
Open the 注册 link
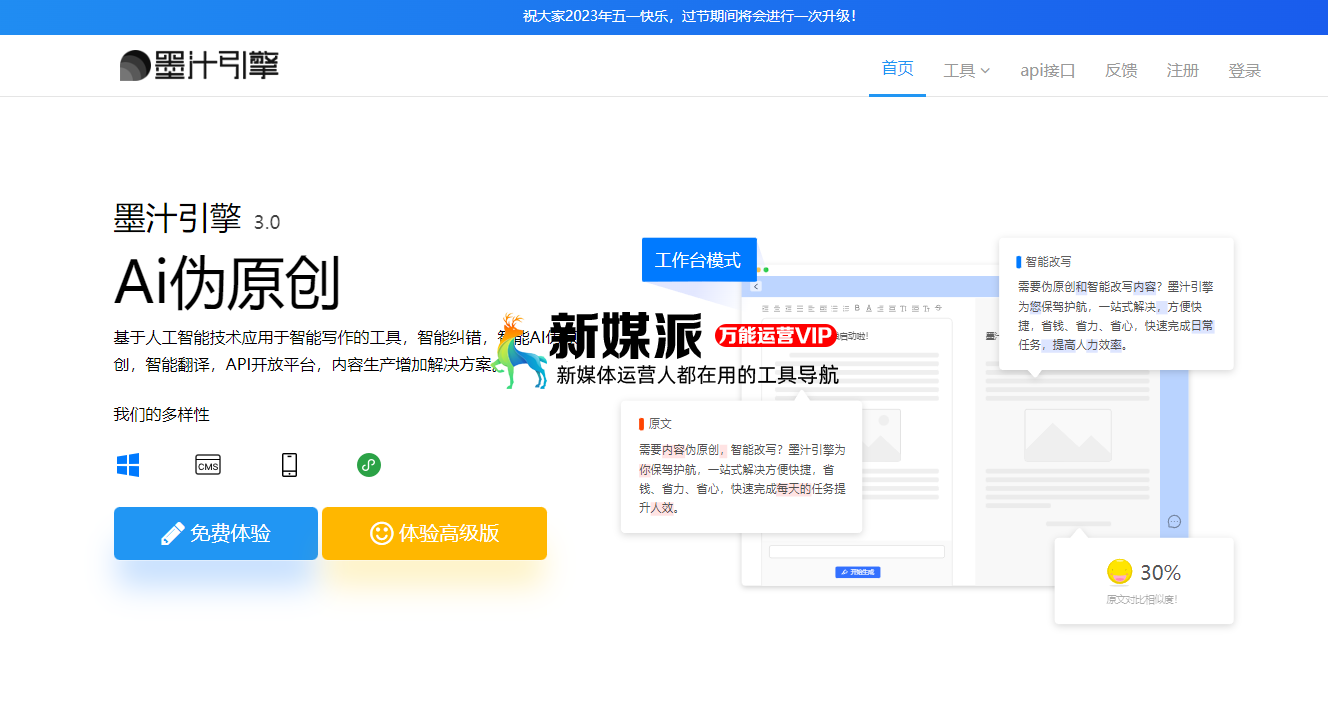pos(1183,70)
